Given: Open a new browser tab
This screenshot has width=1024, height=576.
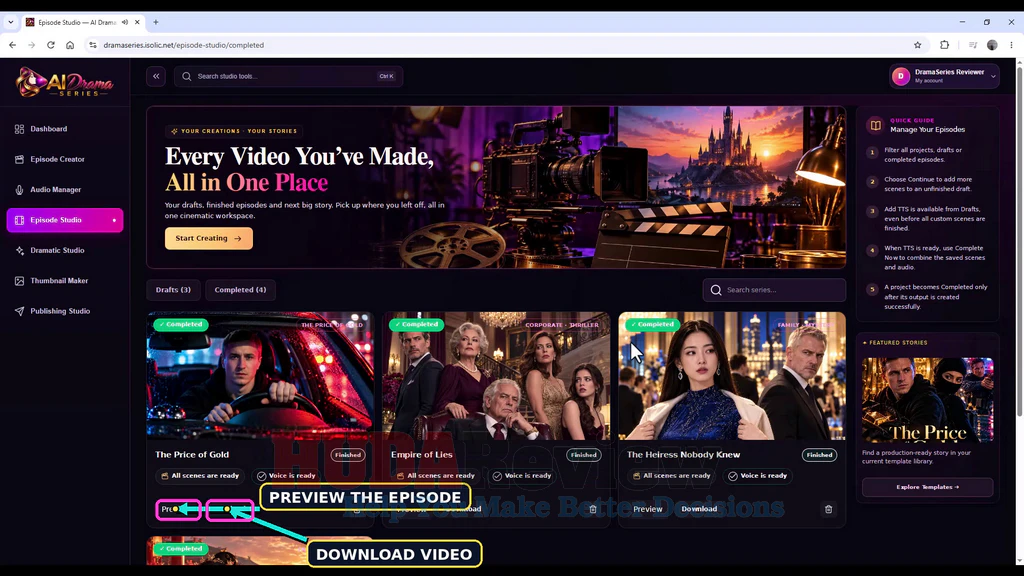Looking at the screenshot, I should [155, 22].
